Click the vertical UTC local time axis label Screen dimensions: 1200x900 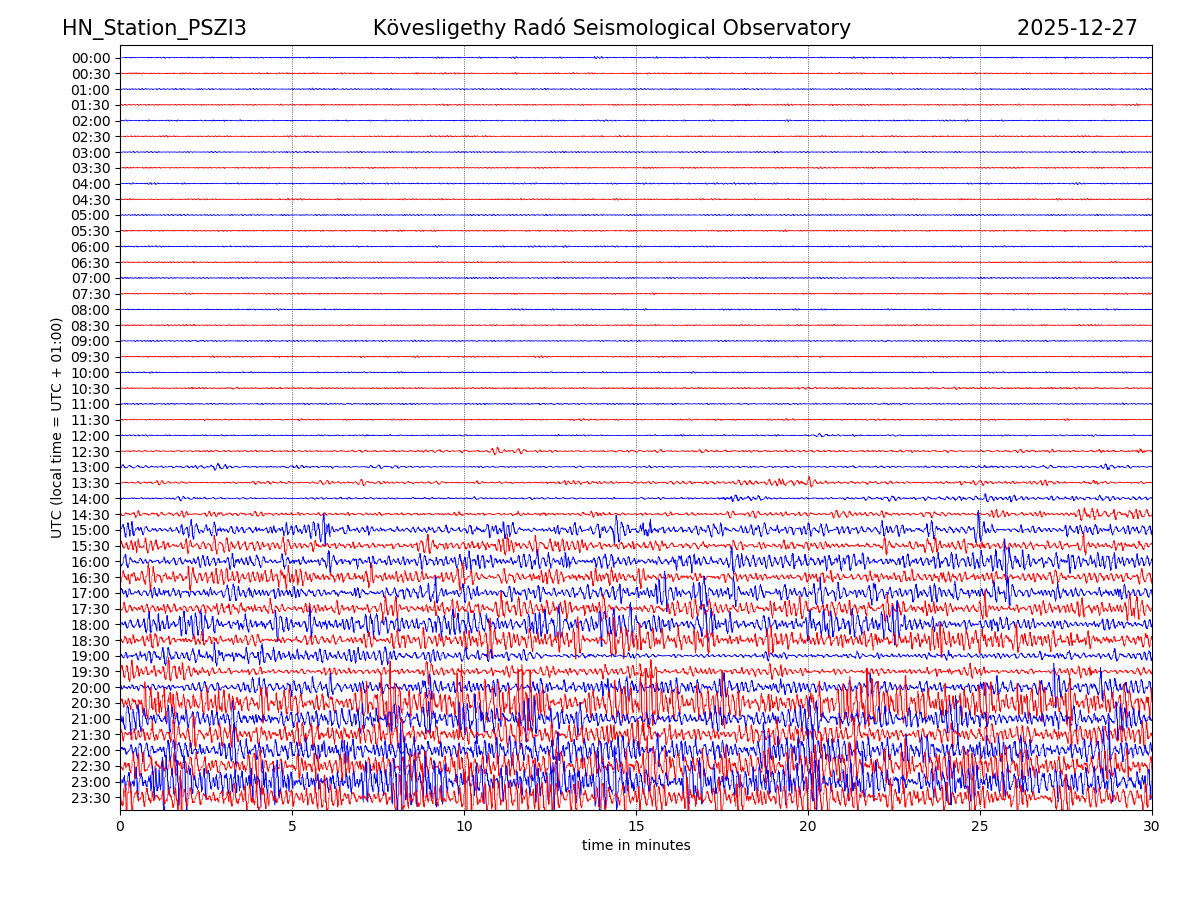click(x=57, y=427)
